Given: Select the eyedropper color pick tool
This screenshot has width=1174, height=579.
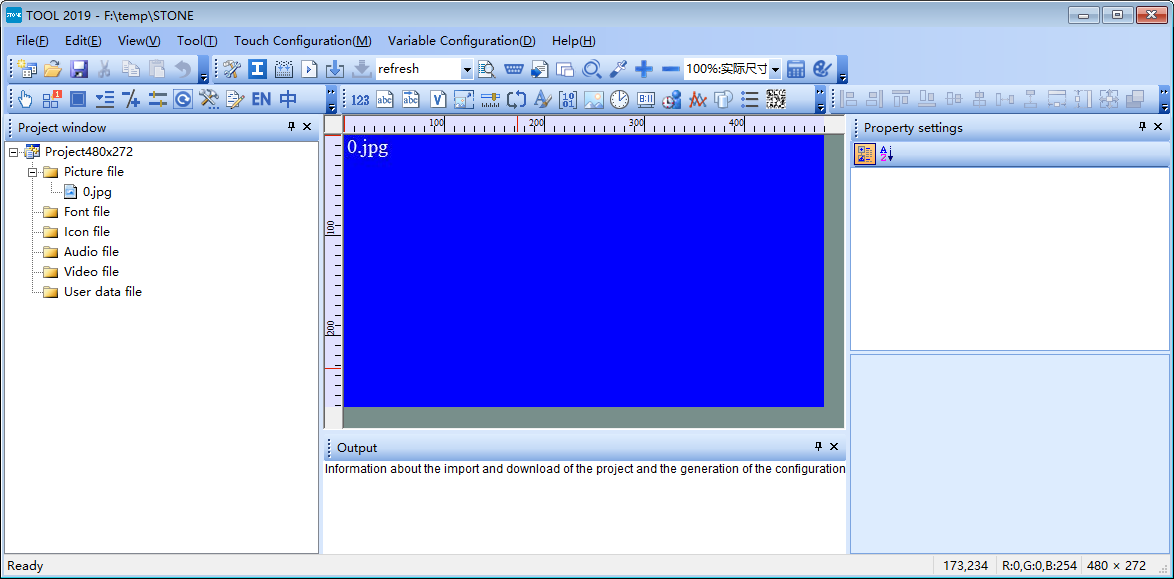Looking at the screenshot, I should click(618, 69).
